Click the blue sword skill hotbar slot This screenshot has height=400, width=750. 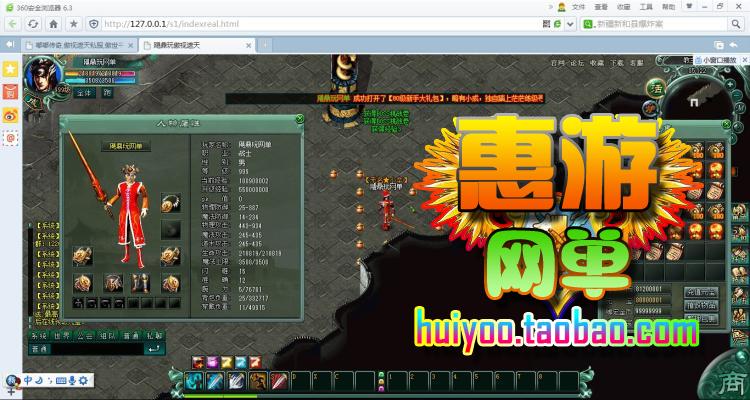[216, 381]
